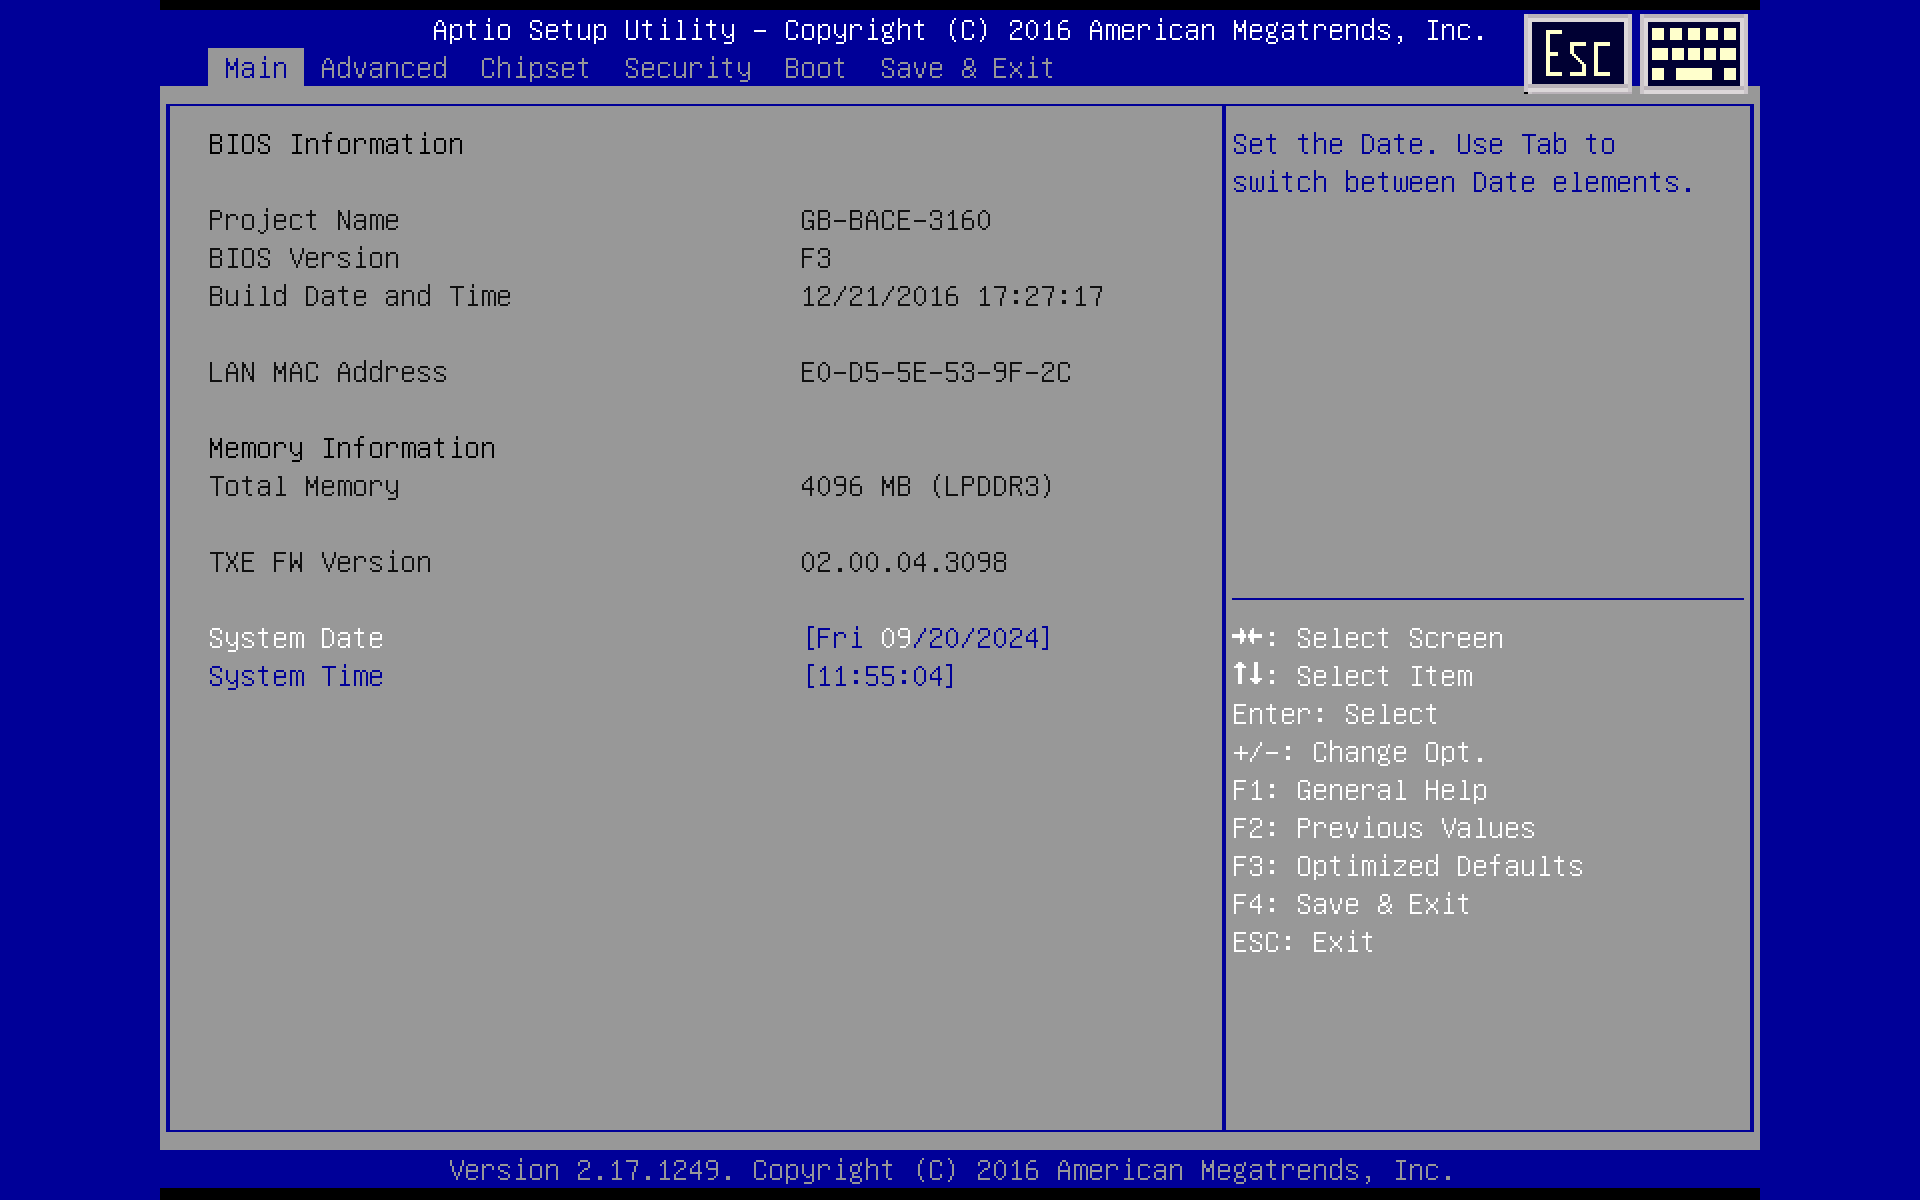Screen dimensions: 1920x1200
Task: Click the E0-D5-5E-53-9F-2C MAC value
Action: pyautogui.click(x=936, y=372)
